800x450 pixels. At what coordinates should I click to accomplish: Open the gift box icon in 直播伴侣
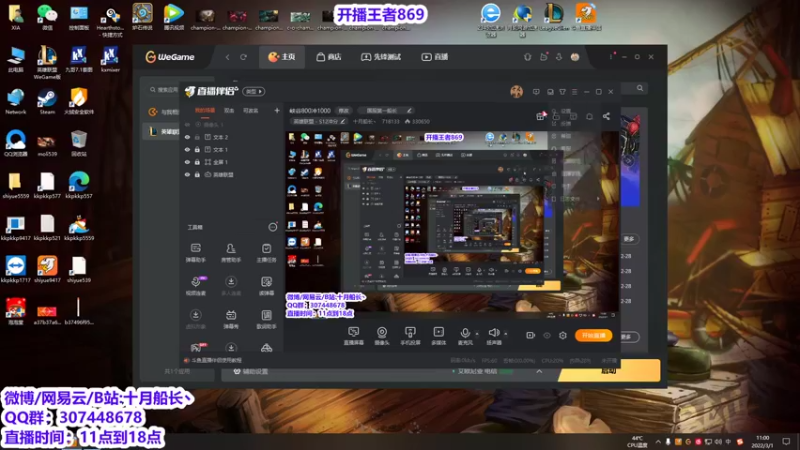tap(541, 116)
